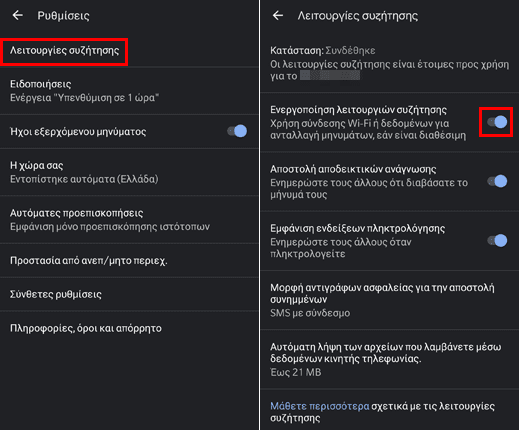Viewport: 519px width, 430px height.
Task: Tap the SMS με σύνδεσμο value
Action: coord(310,313)
